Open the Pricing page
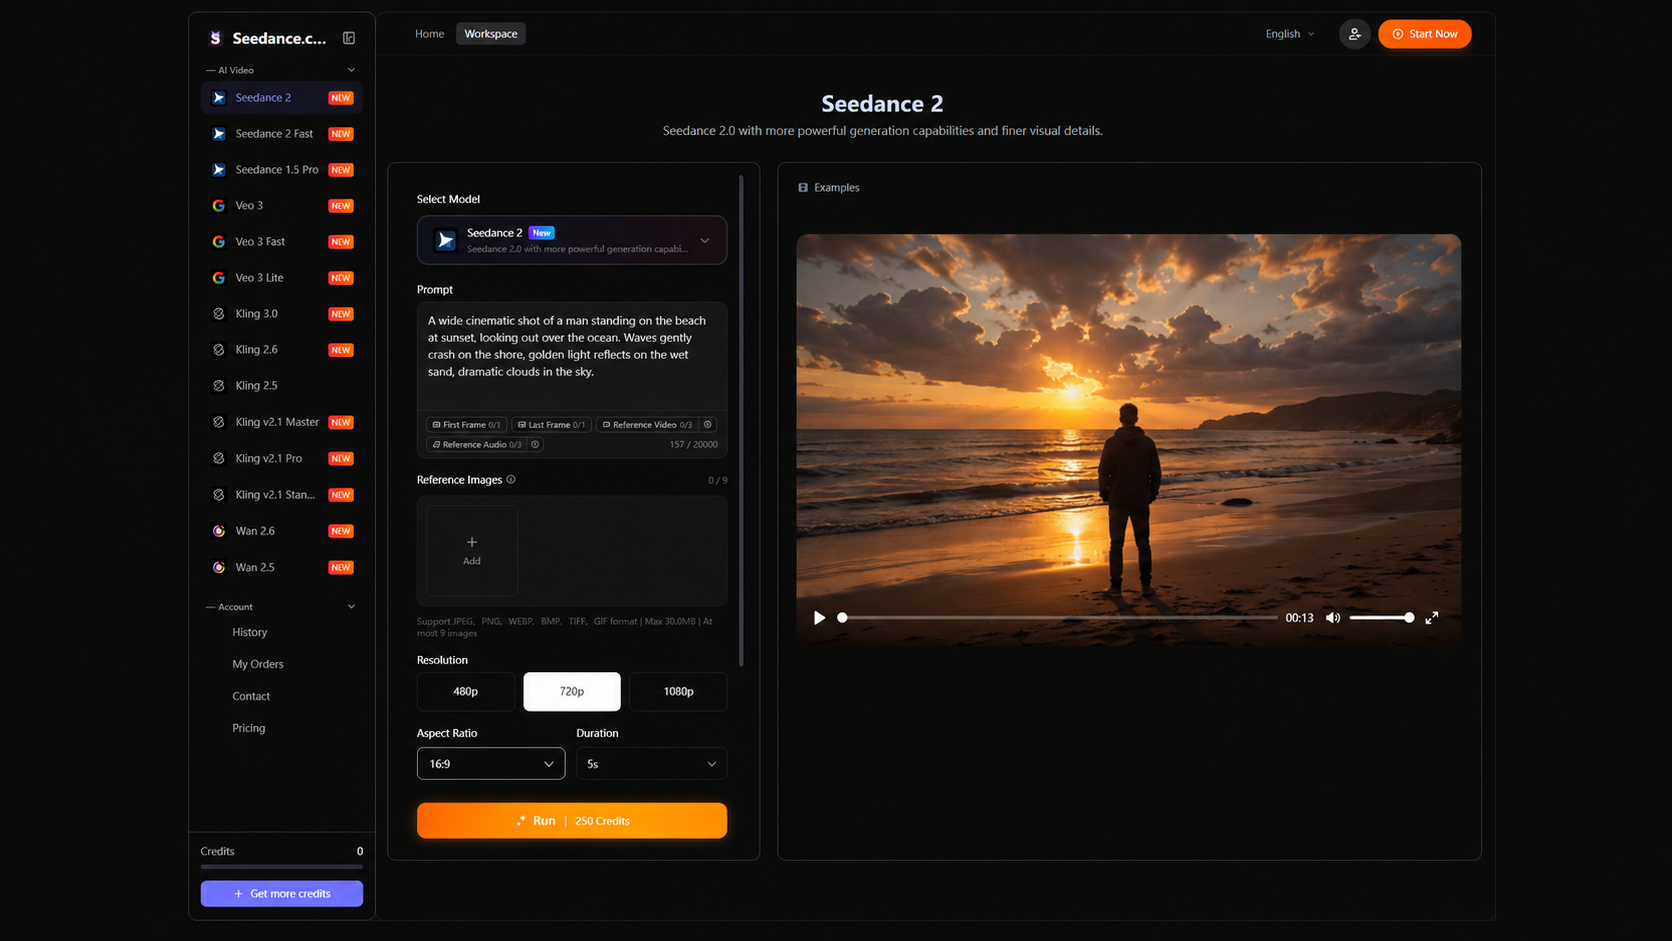Image resolution: width=1672 pixels, height=941 pixels. pyautogui.click(x=249, y=728)
